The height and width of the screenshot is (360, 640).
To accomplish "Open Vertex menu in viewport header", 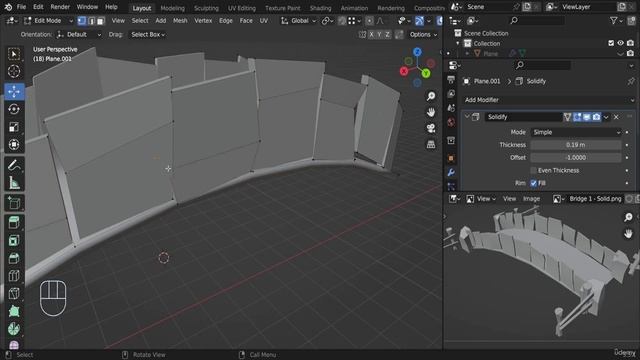I will [x=203, y=20].
